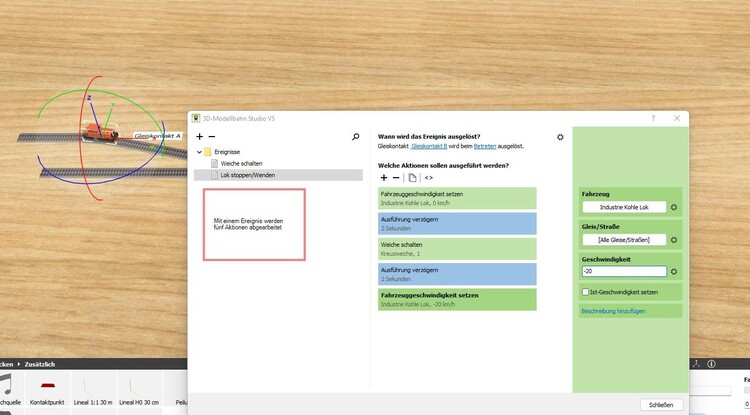
Task: Remove the event via the minus icon above Ereignisse
Action: [212, 137]
